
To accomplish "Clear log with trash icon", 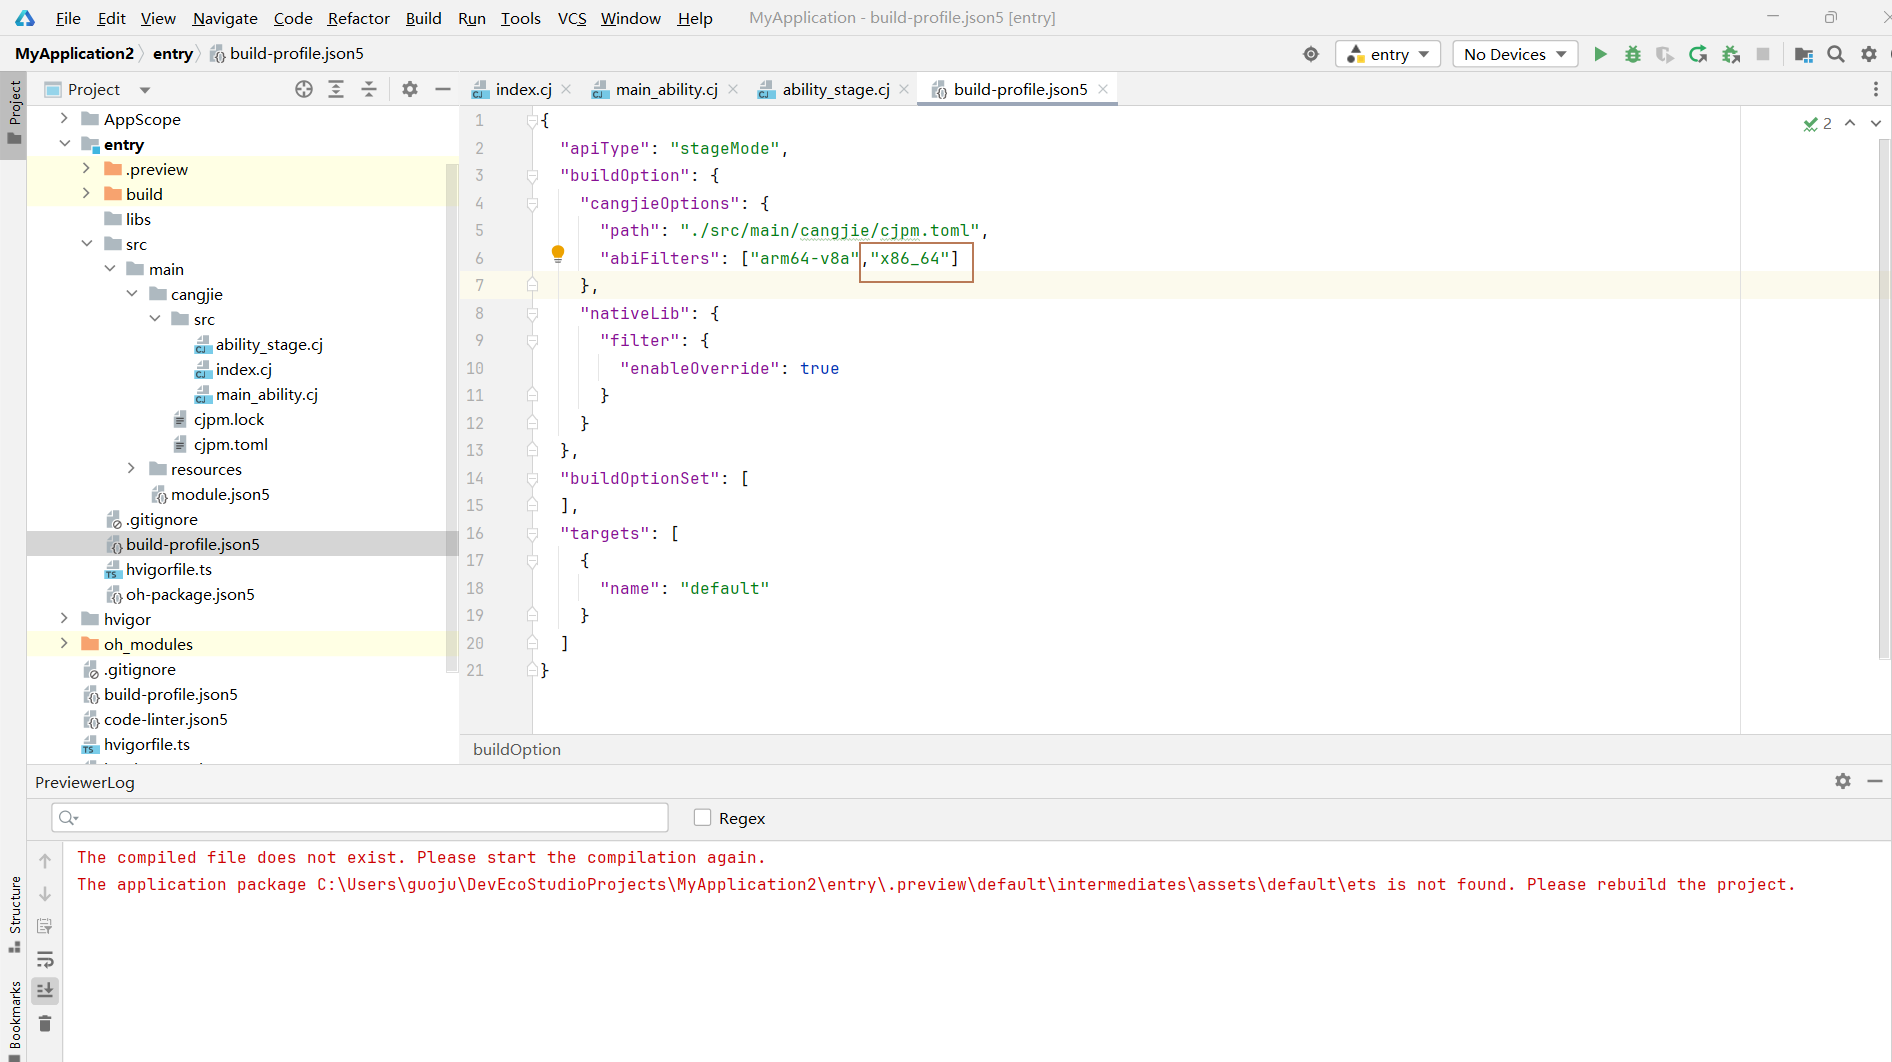I will [x=45, y=1024].
